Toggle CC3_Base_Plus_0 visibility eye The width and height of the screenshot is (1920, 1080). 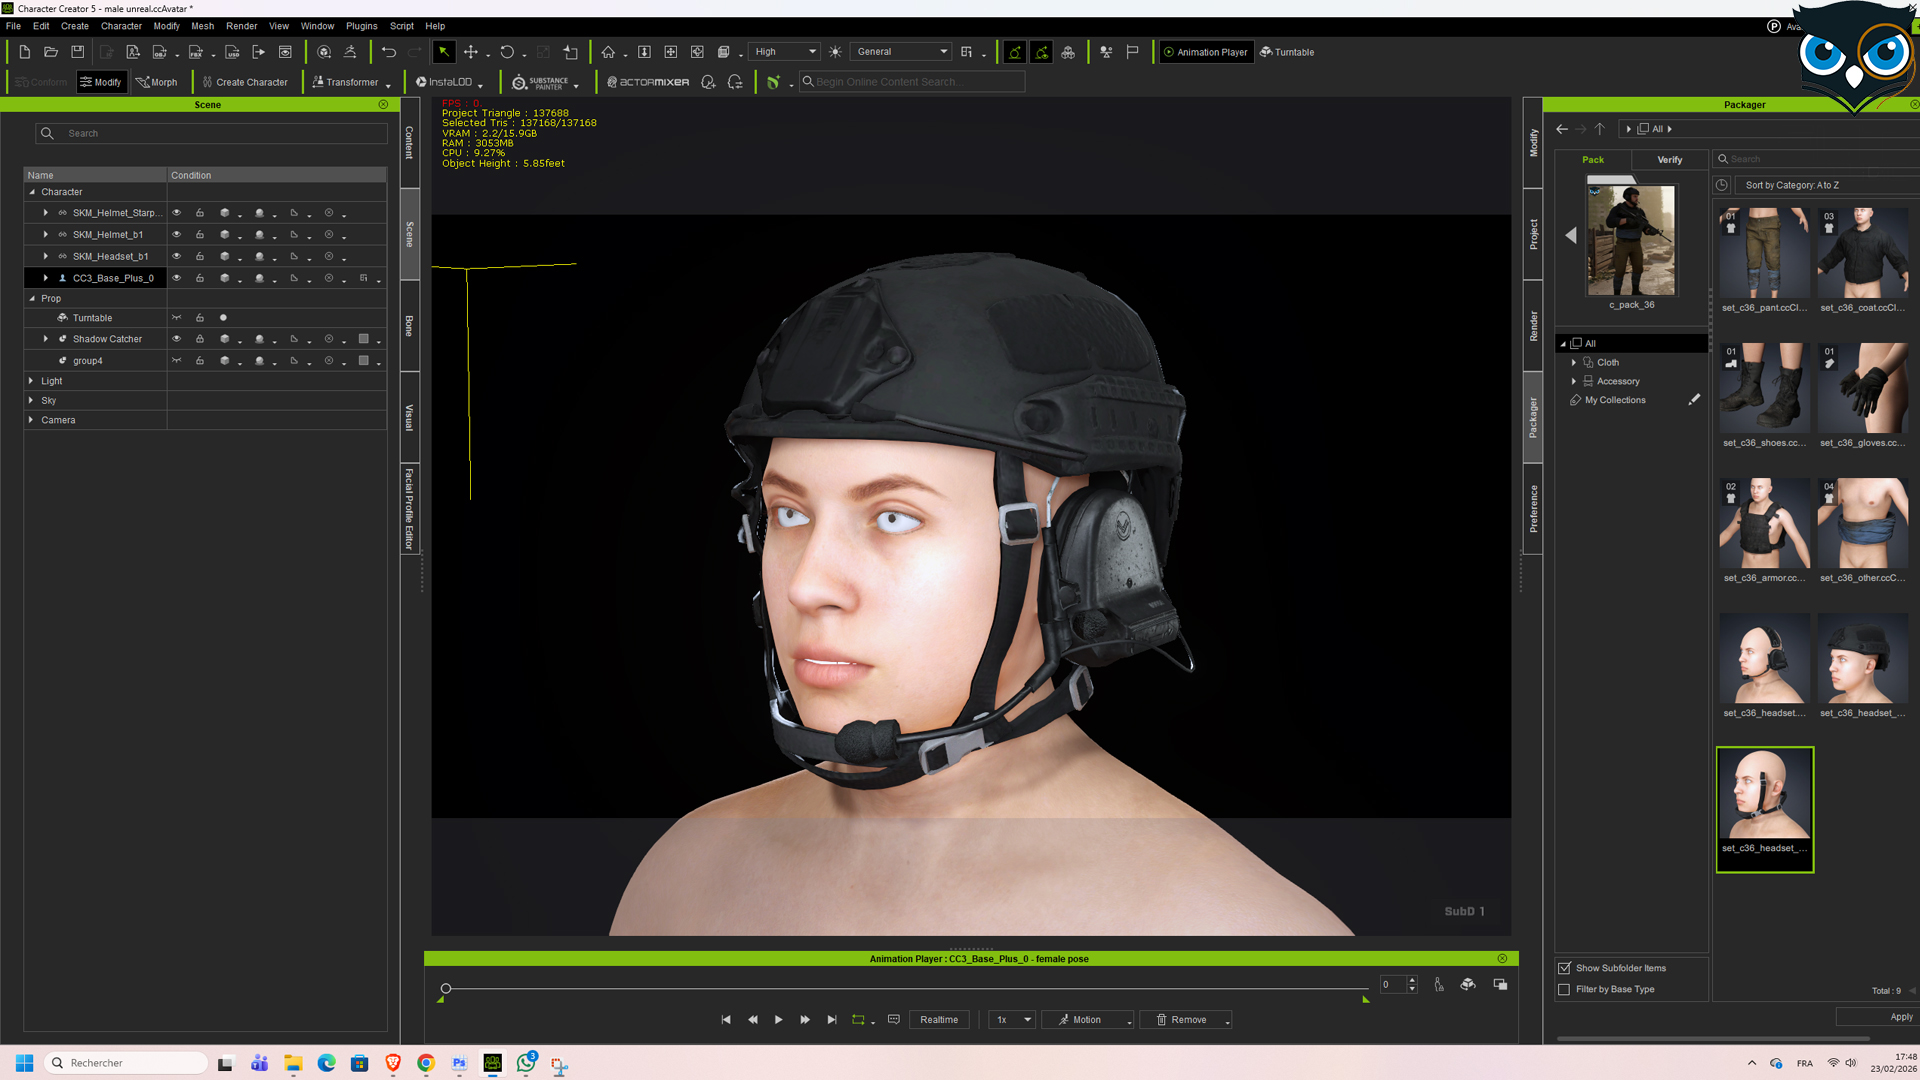[x=177, y=279]
